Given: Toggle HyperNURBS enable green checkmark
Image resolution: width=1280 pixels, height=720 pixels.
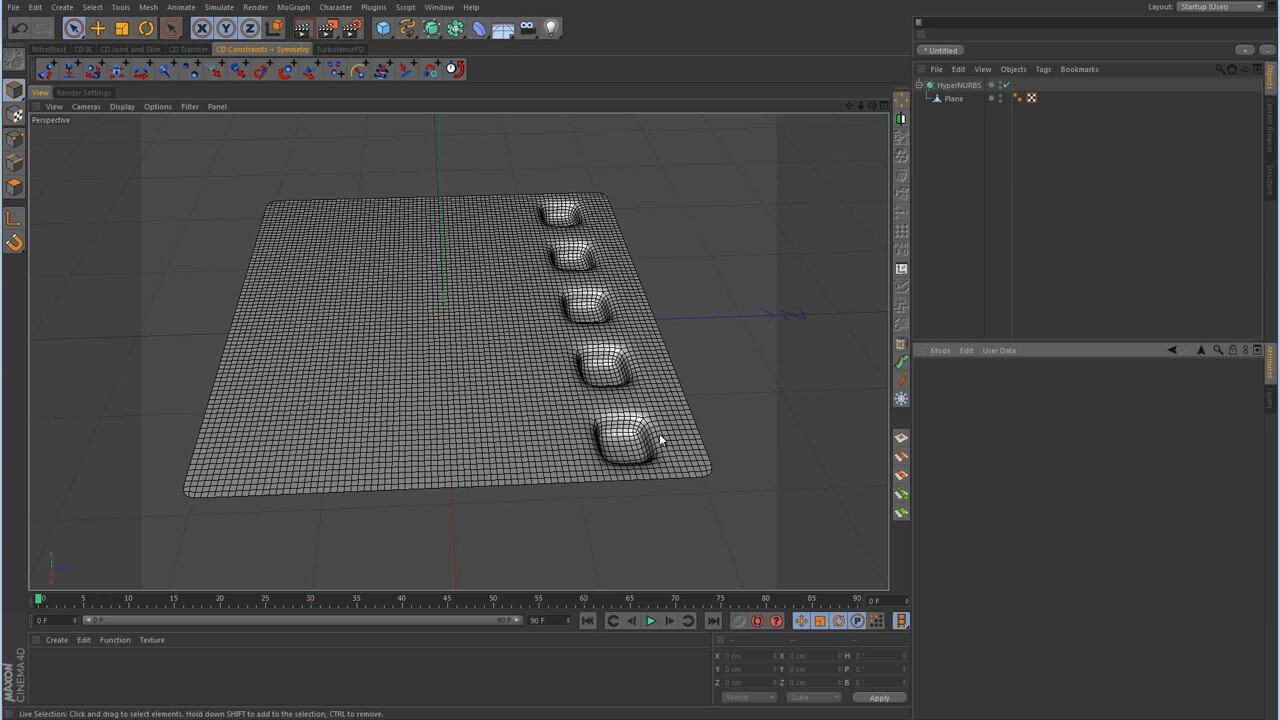Looking at the screenshot, I should (1006, 85).
